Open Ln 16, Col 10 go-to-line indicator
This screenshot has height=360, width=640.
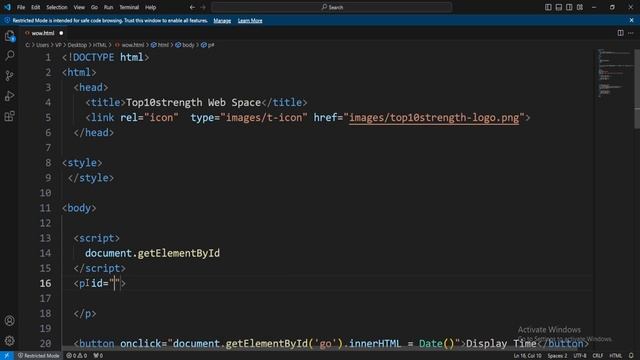pyautogui.click(x=527, y=356)
